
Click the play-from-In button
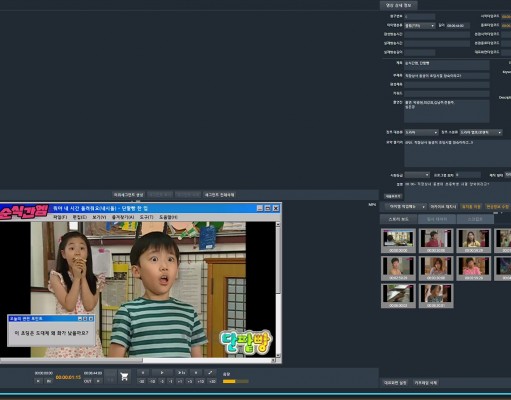pyautogui.click(x=181, y=373)
